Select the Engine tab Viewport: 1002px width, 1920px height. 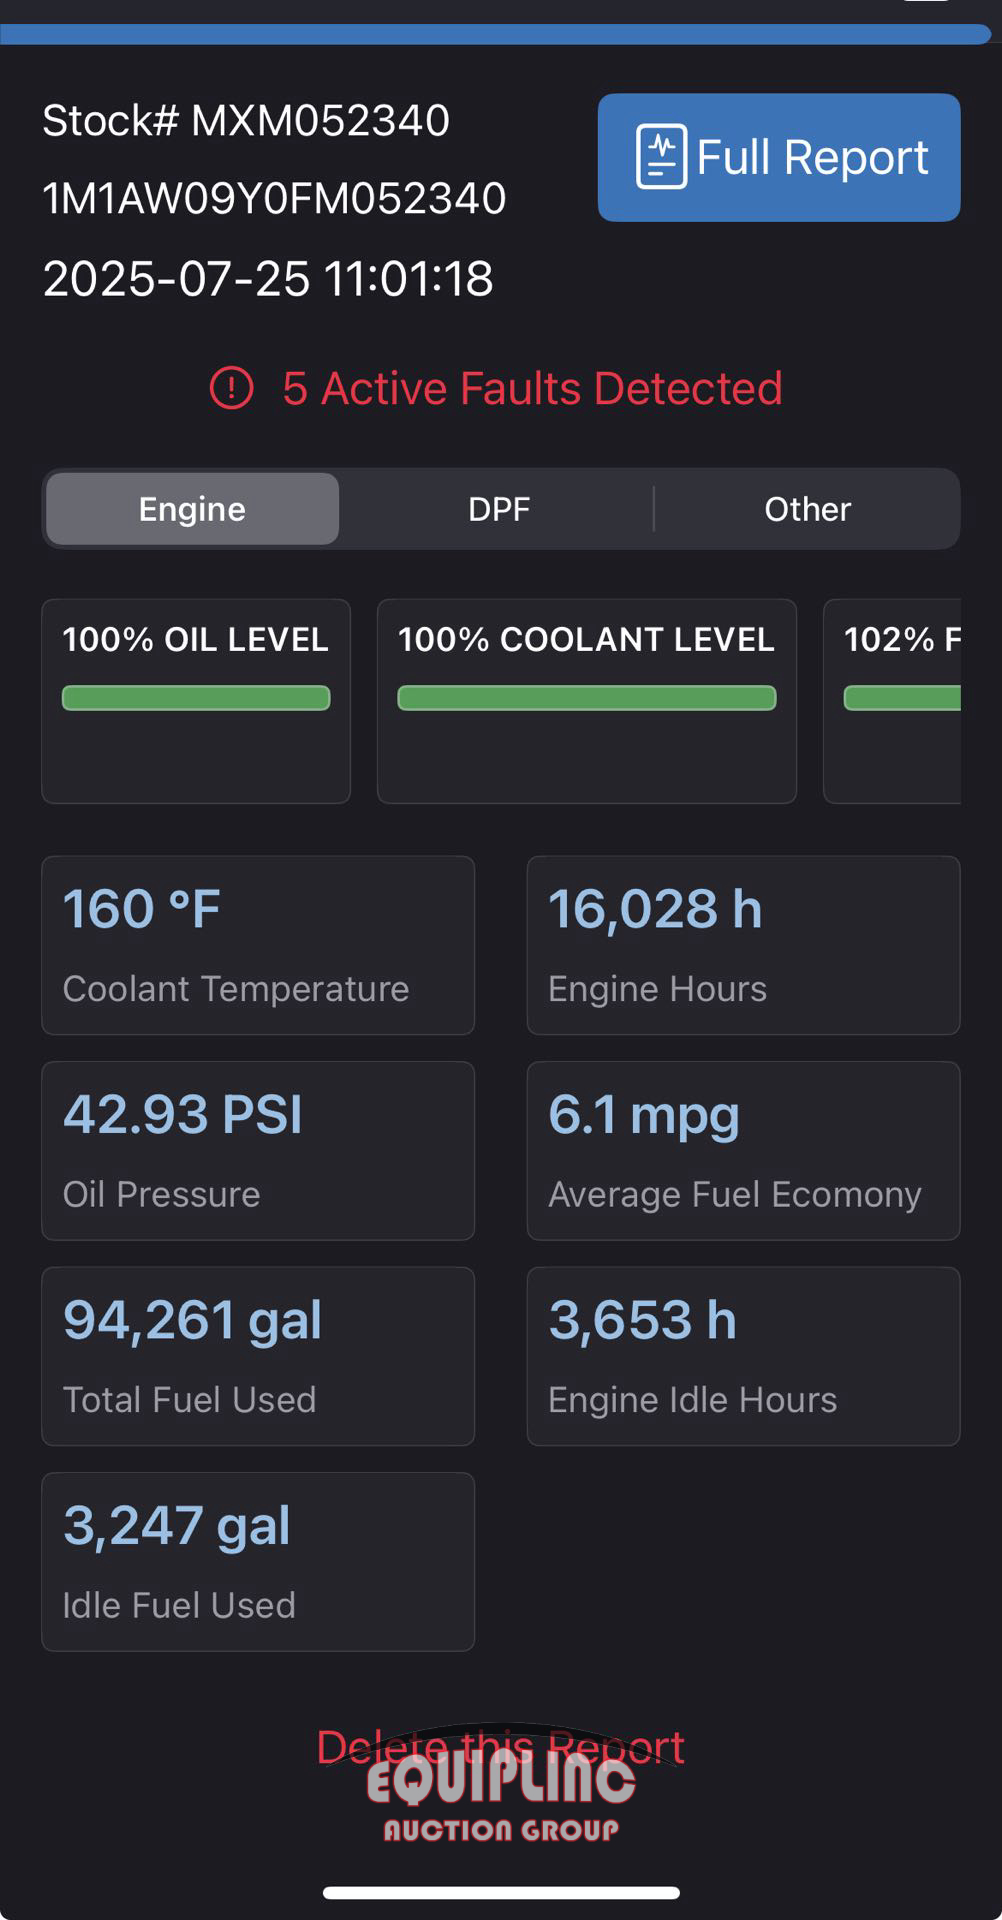pos(192,509)
